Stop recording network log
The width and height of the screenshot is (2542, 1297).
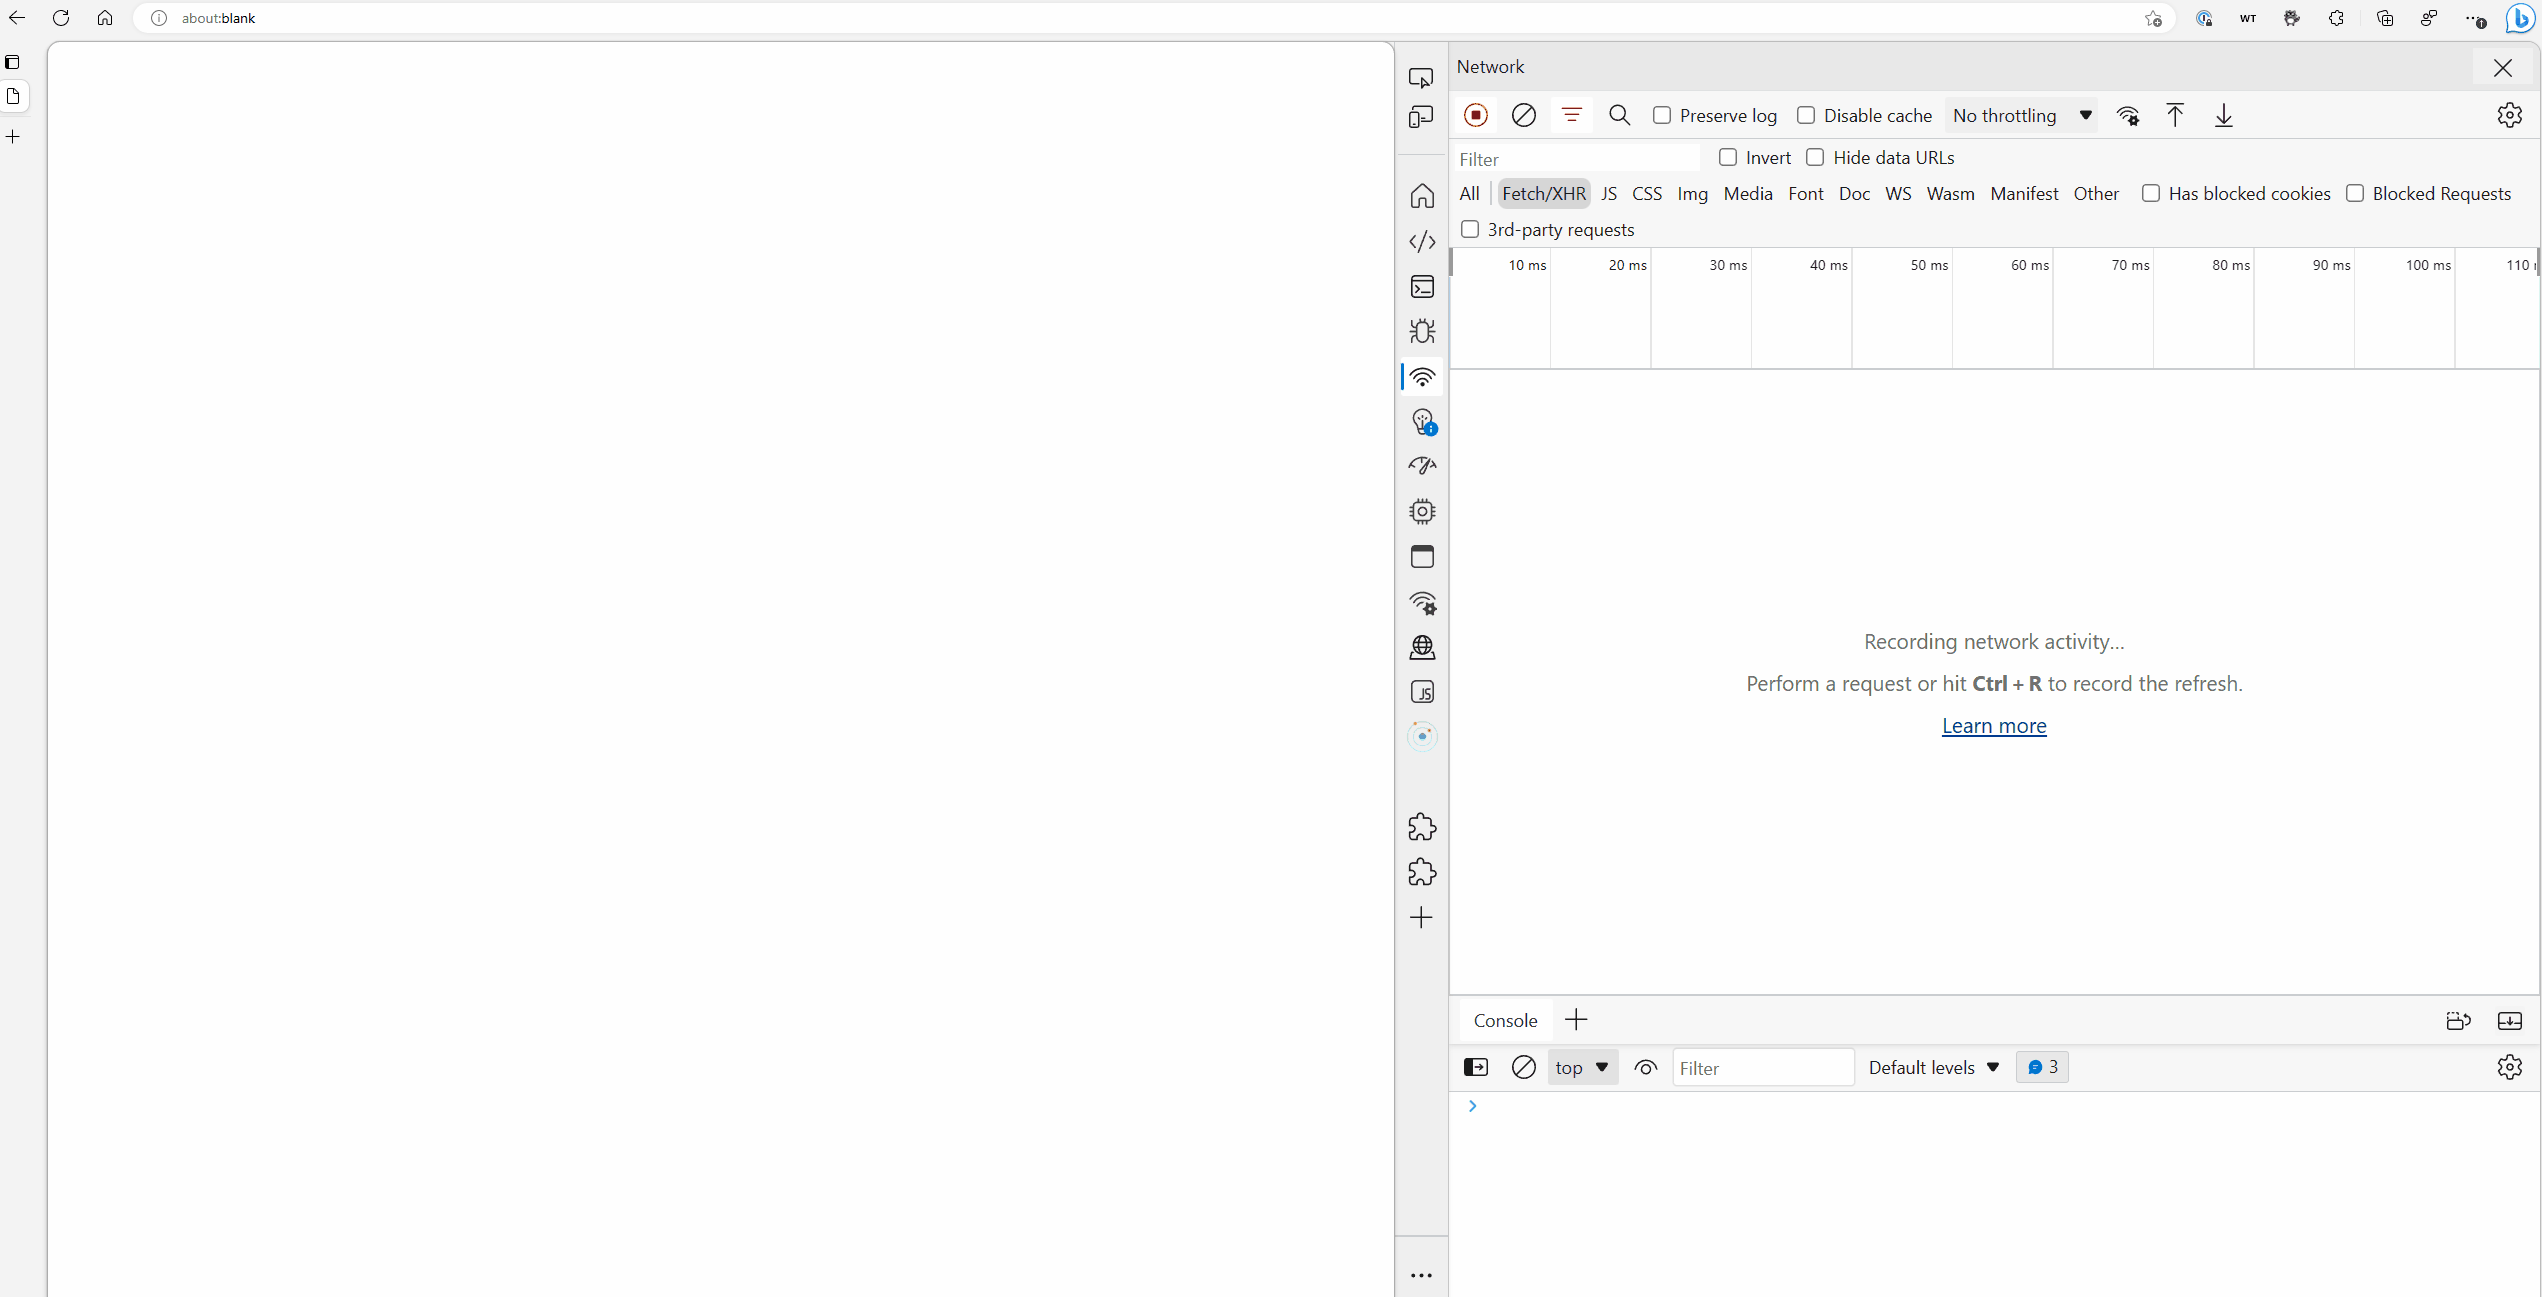tap(1475, 115)
